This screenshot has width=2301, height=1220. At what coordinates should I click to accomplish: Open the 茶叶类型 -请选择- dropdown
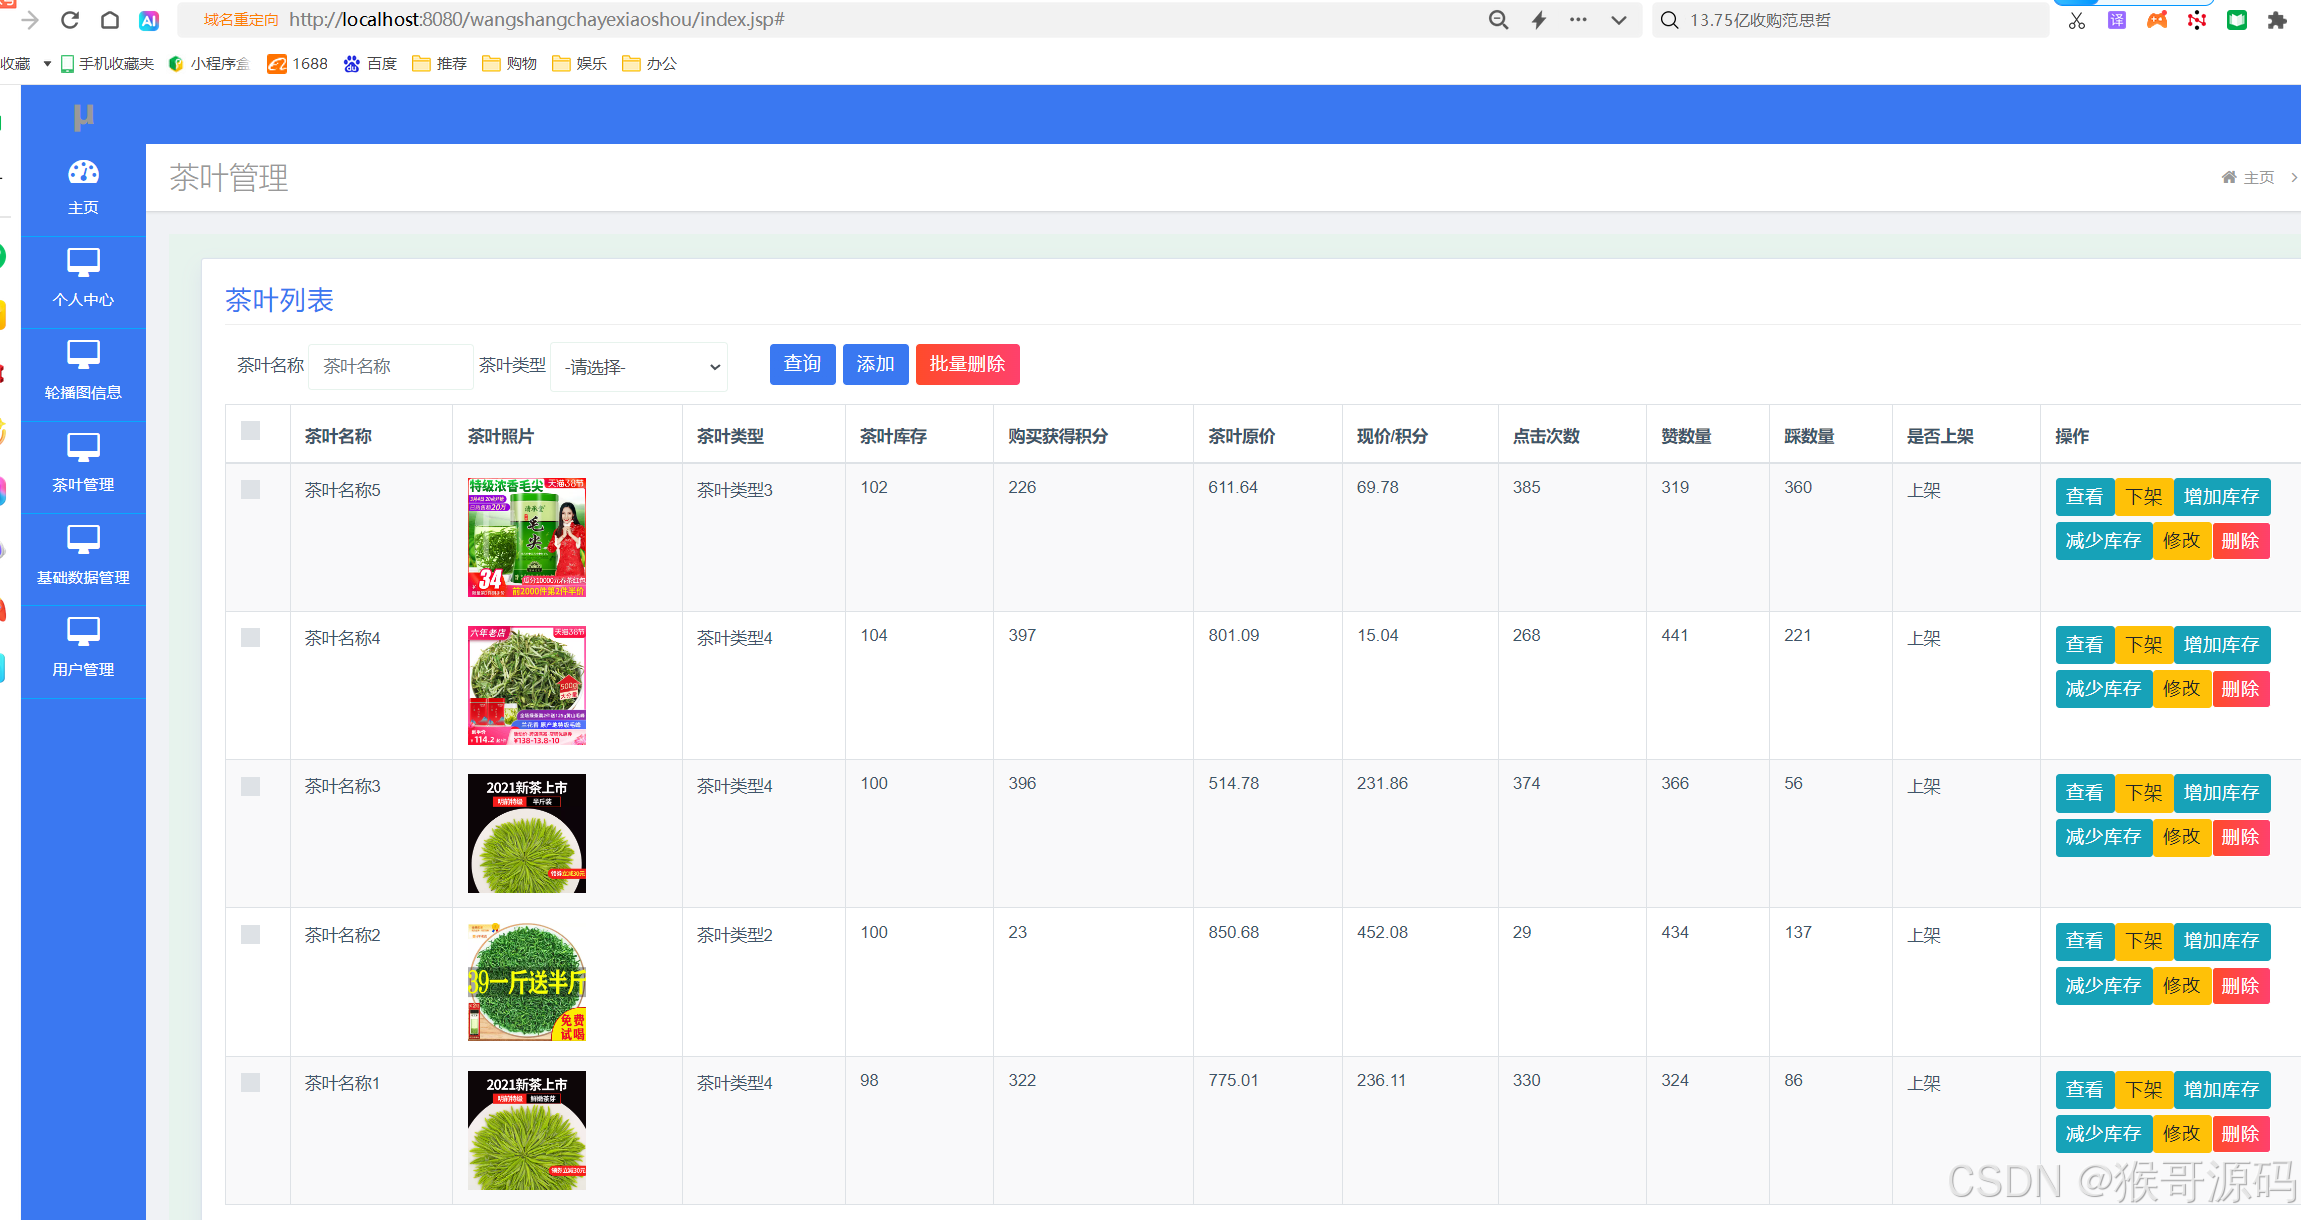639,367
